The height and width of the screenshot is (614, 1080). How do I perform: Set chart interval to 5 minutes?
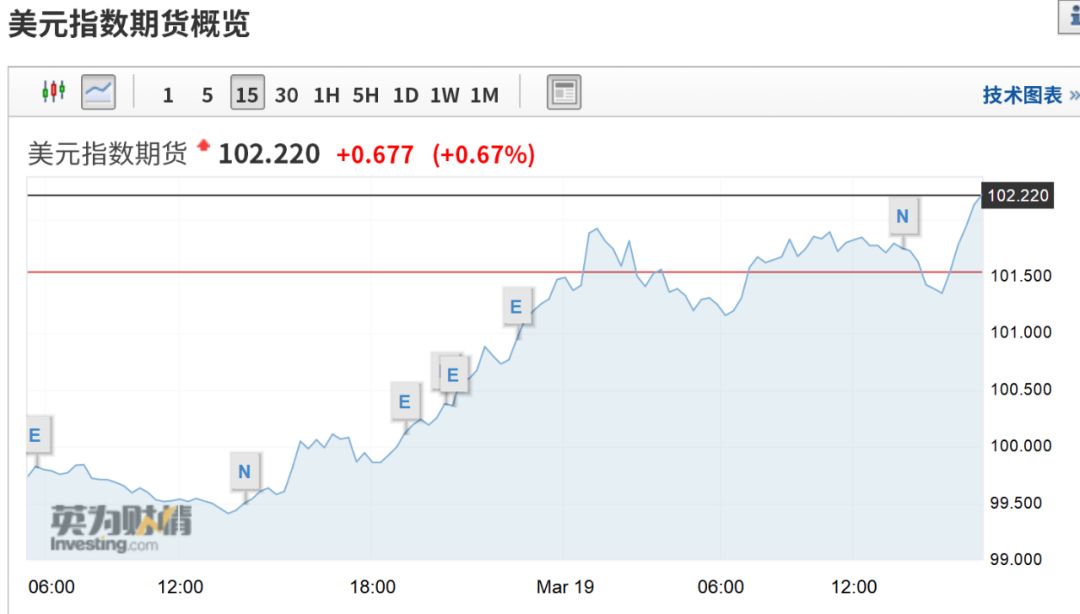(207, 95)
